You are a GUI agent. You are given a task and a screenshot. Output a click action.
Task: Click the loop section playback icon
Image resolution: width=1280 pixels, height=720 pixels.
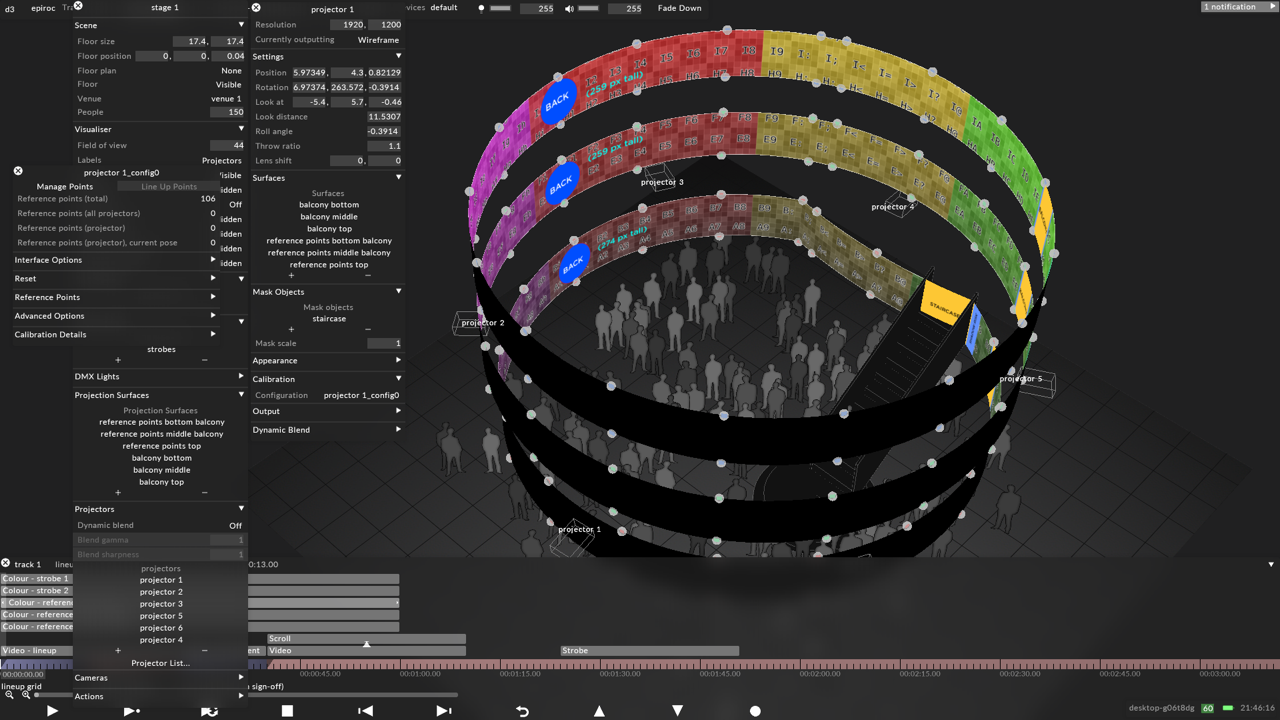point(209,711)
